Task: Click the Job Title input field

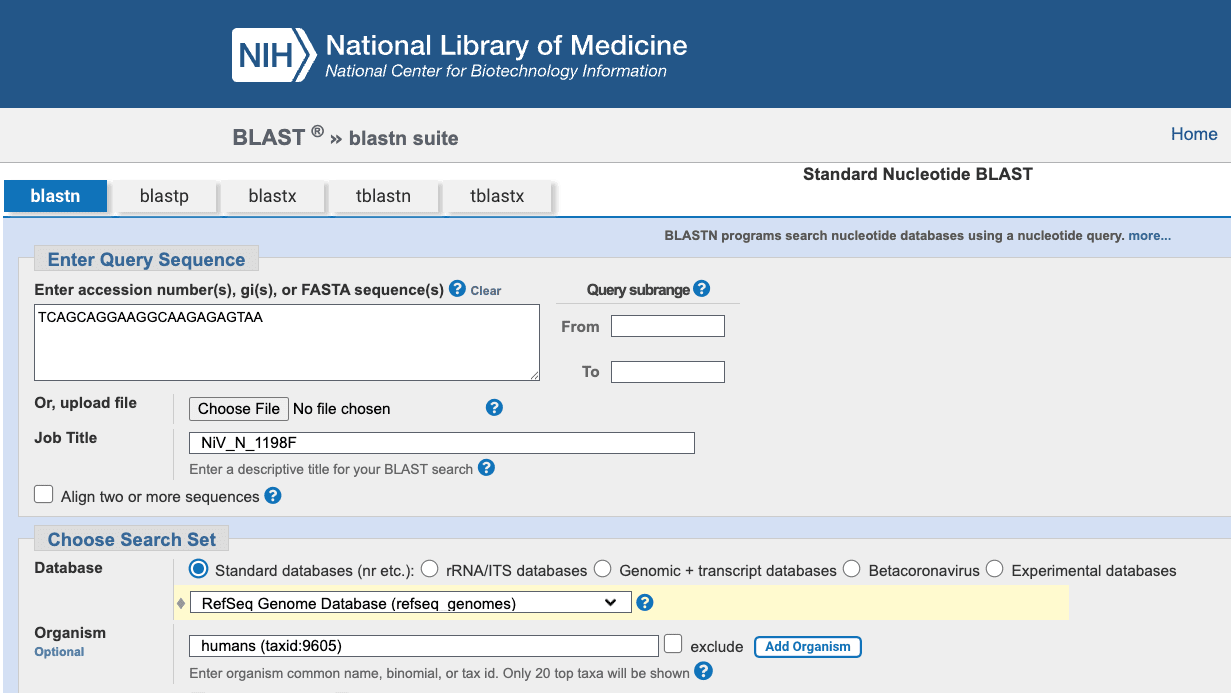Action: 442,443
